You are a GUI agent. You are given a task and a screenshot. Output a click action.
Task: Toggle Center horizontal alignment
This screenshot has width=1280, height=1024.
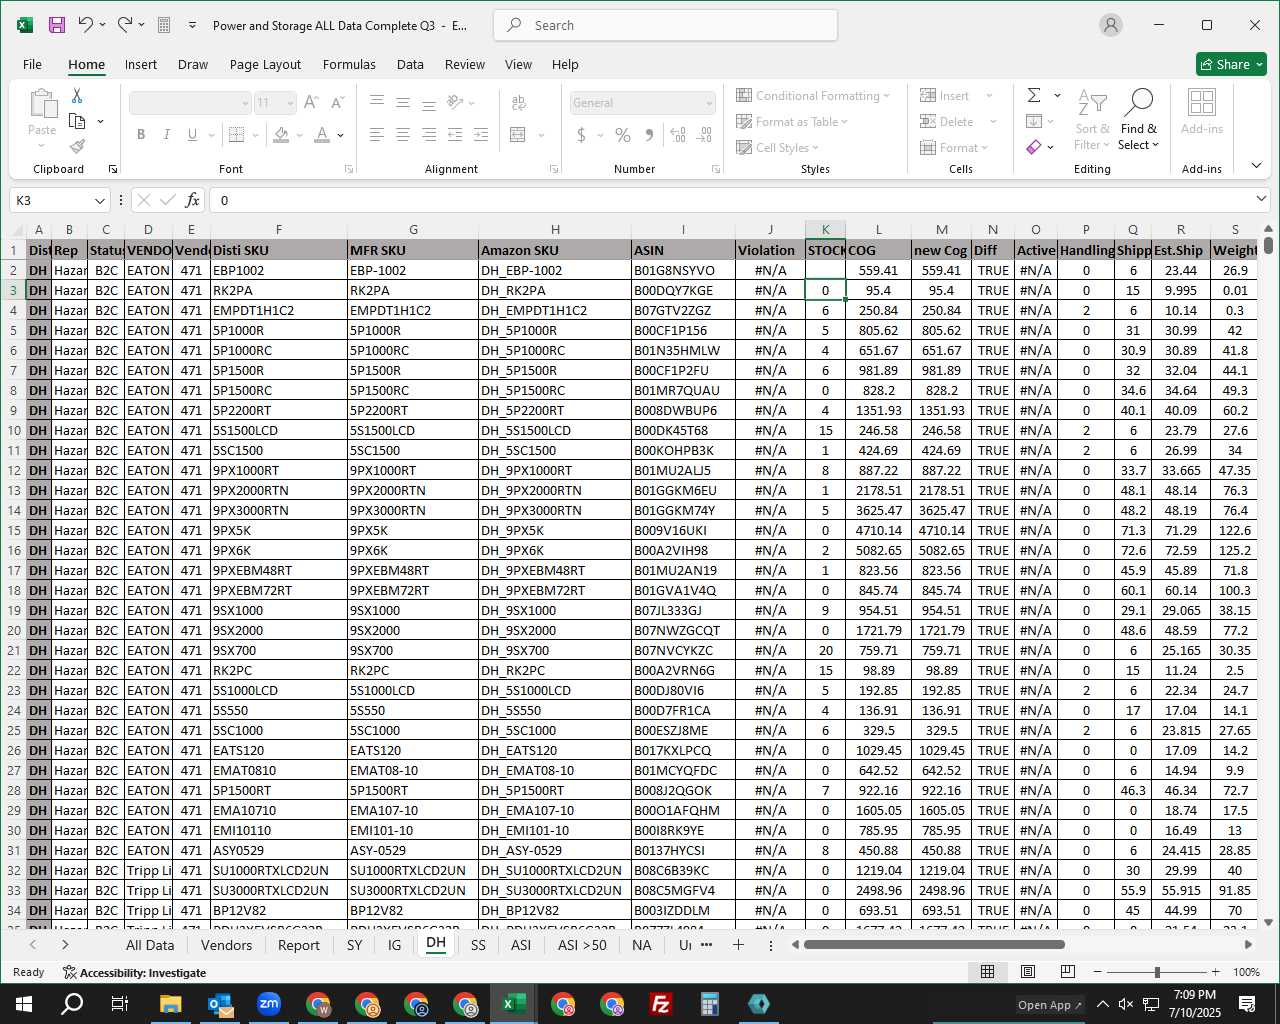pos(403,134)
